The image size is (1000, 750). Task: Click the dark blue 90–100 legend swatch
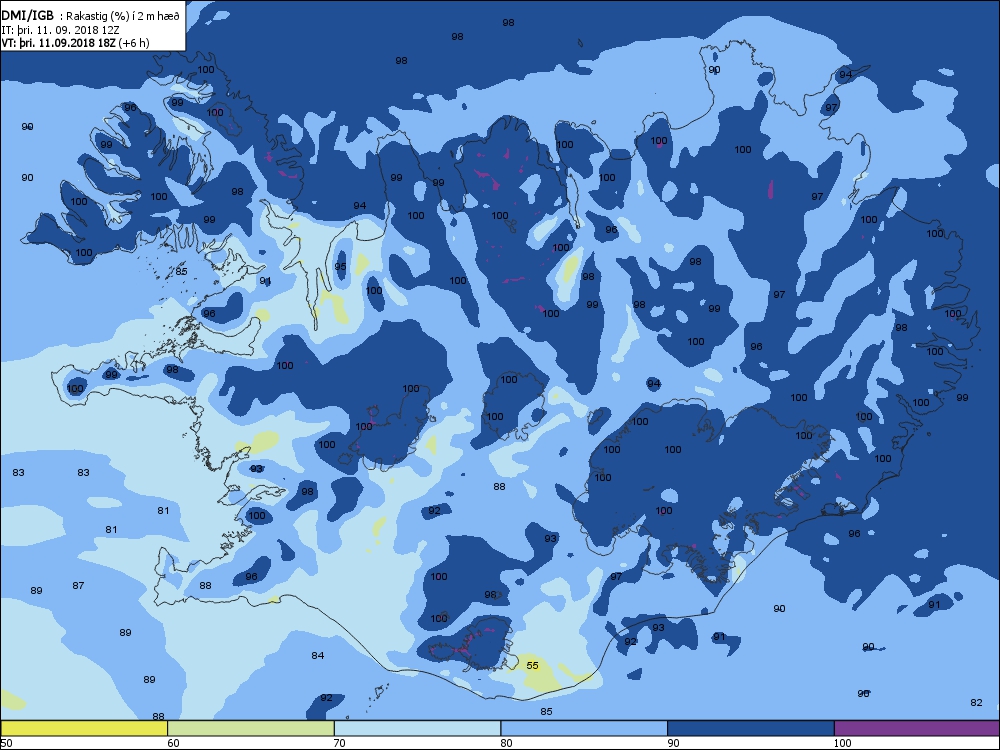pos(751,728)
